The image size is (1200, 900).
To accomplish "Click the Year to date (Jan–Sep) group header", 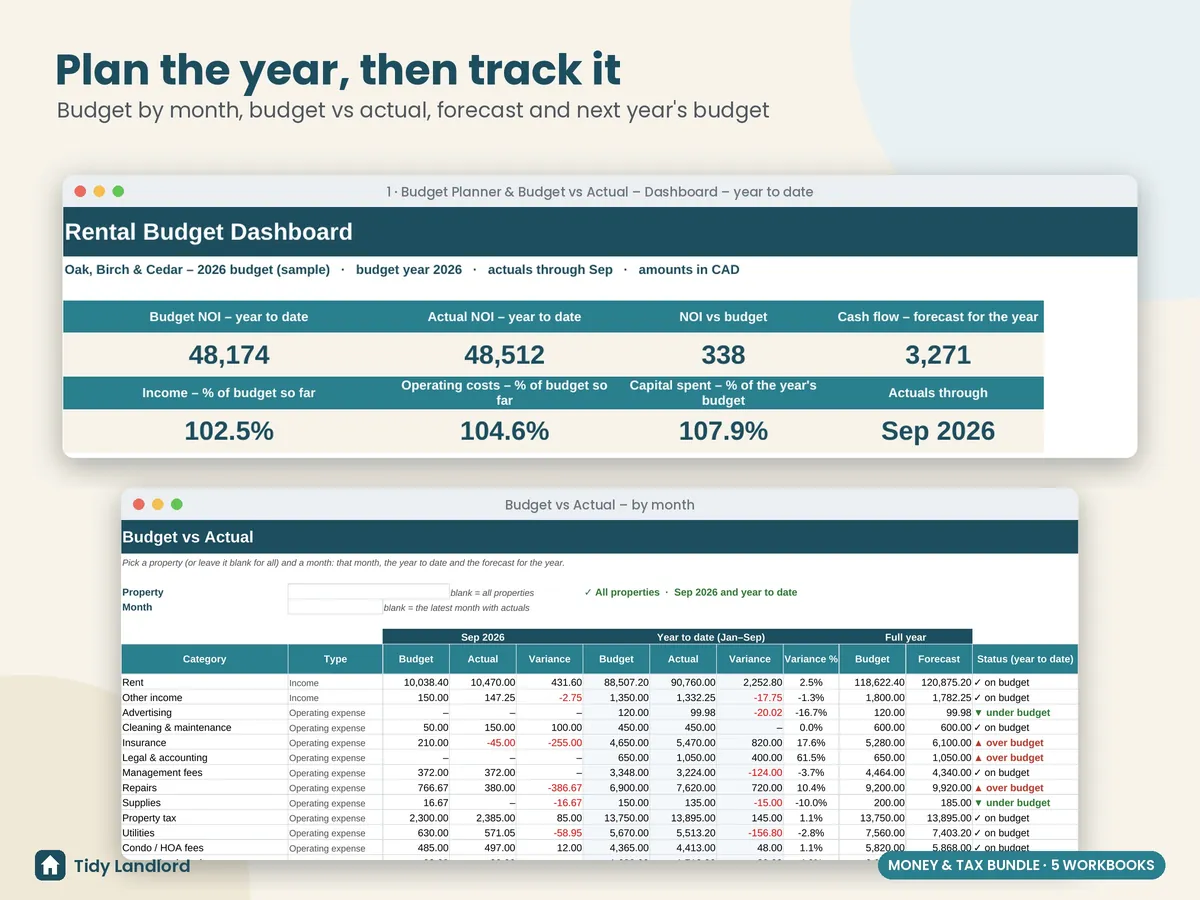I will [x=711, y=637].
